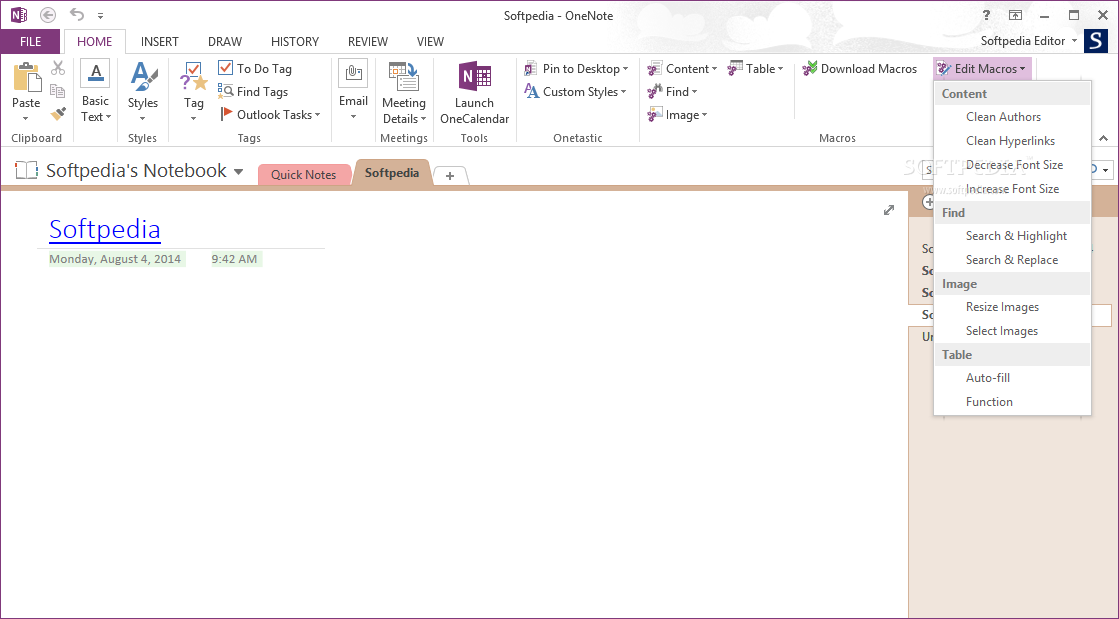Open the Content macros dropdown
This screenshot has height=619, width=1119.
(x=682, y=69)
